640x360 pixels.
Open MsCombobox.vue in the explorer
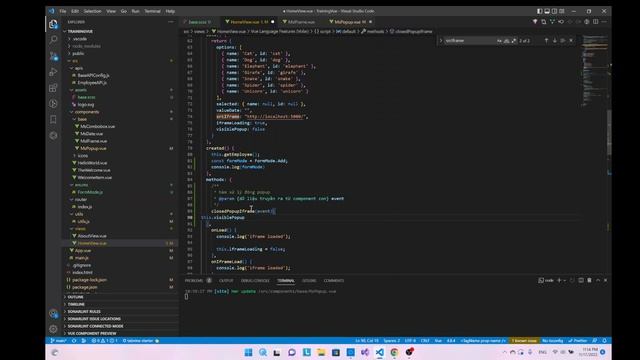[x=97, y=127]
